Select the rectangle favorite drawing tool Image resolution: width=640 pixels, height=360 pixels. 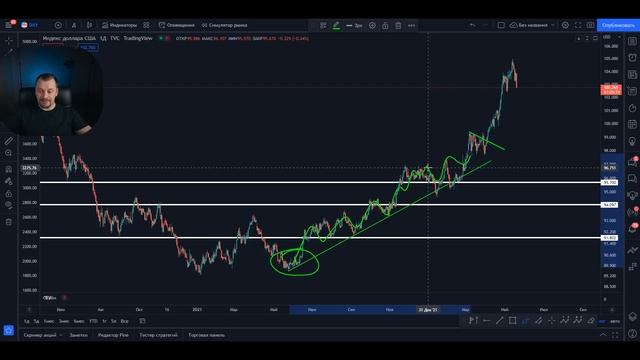(512, 321)
